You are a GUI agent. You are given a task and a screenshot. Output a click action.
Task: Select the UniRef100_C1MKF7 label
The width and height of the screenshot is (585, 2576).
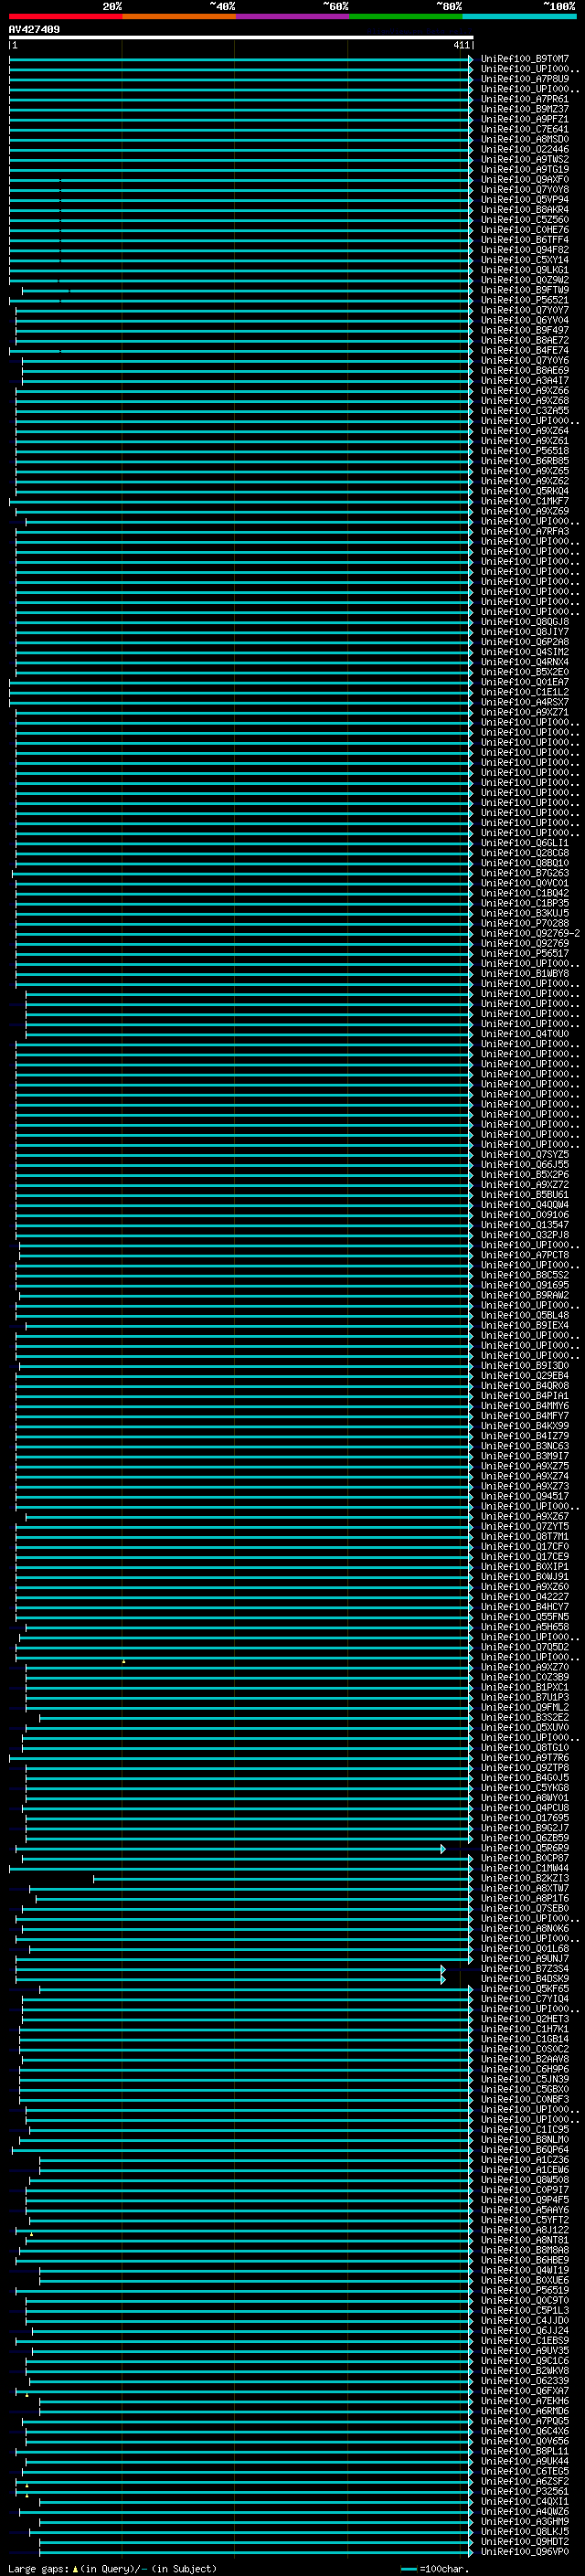pos(525,501)
